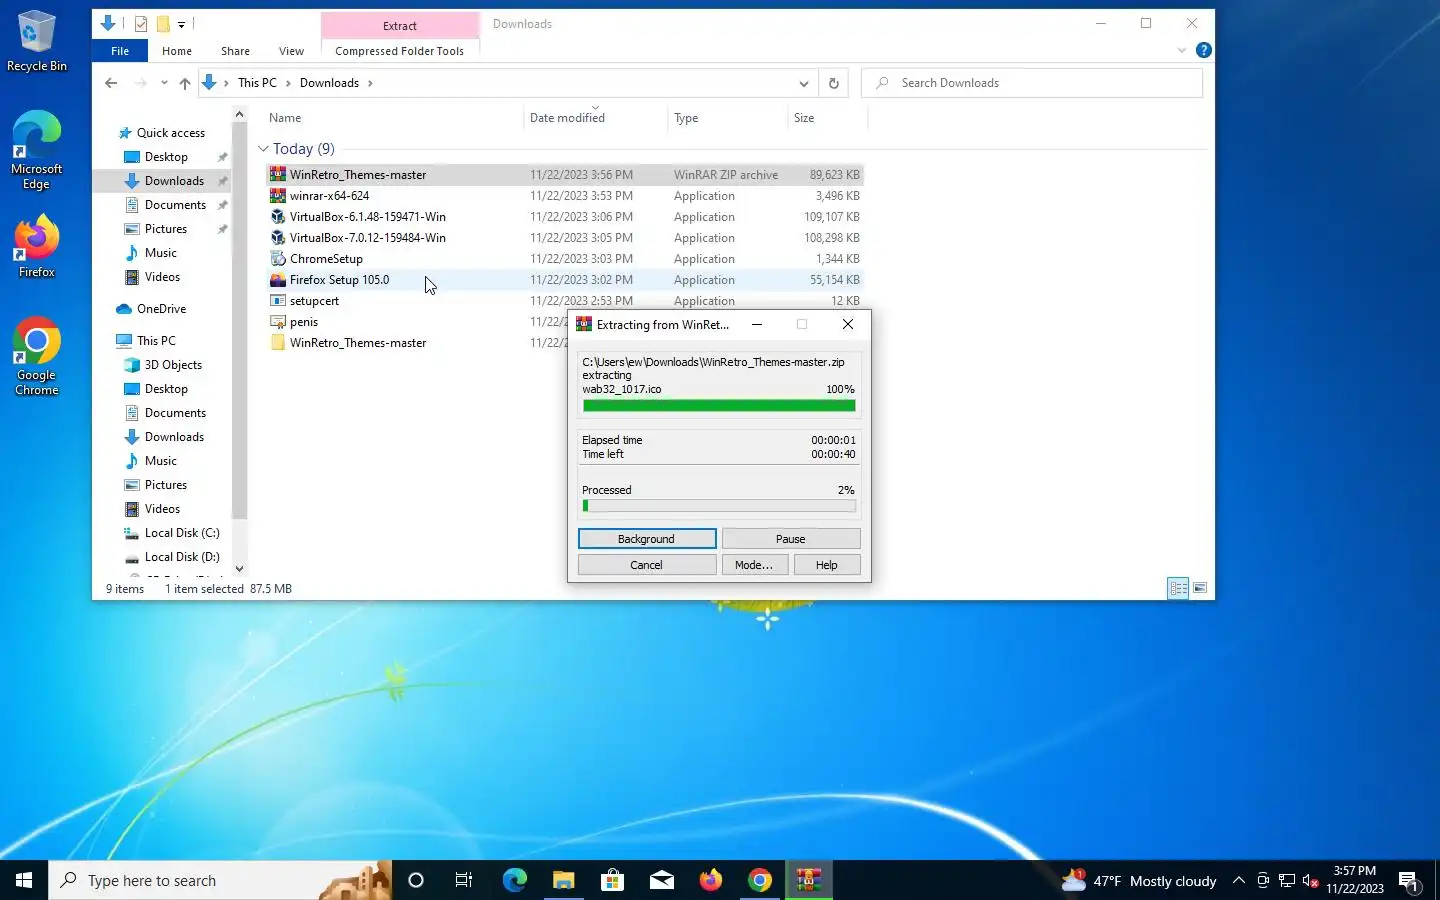Open the View ribbon tab
The height and width of the screenshot is (900, 1440).
[291, 51]
